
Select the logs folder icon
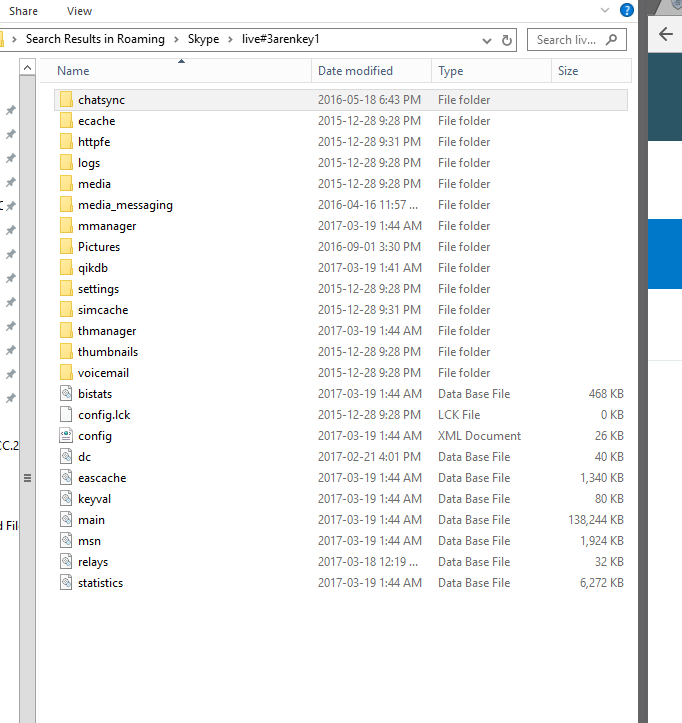point(66,163)
